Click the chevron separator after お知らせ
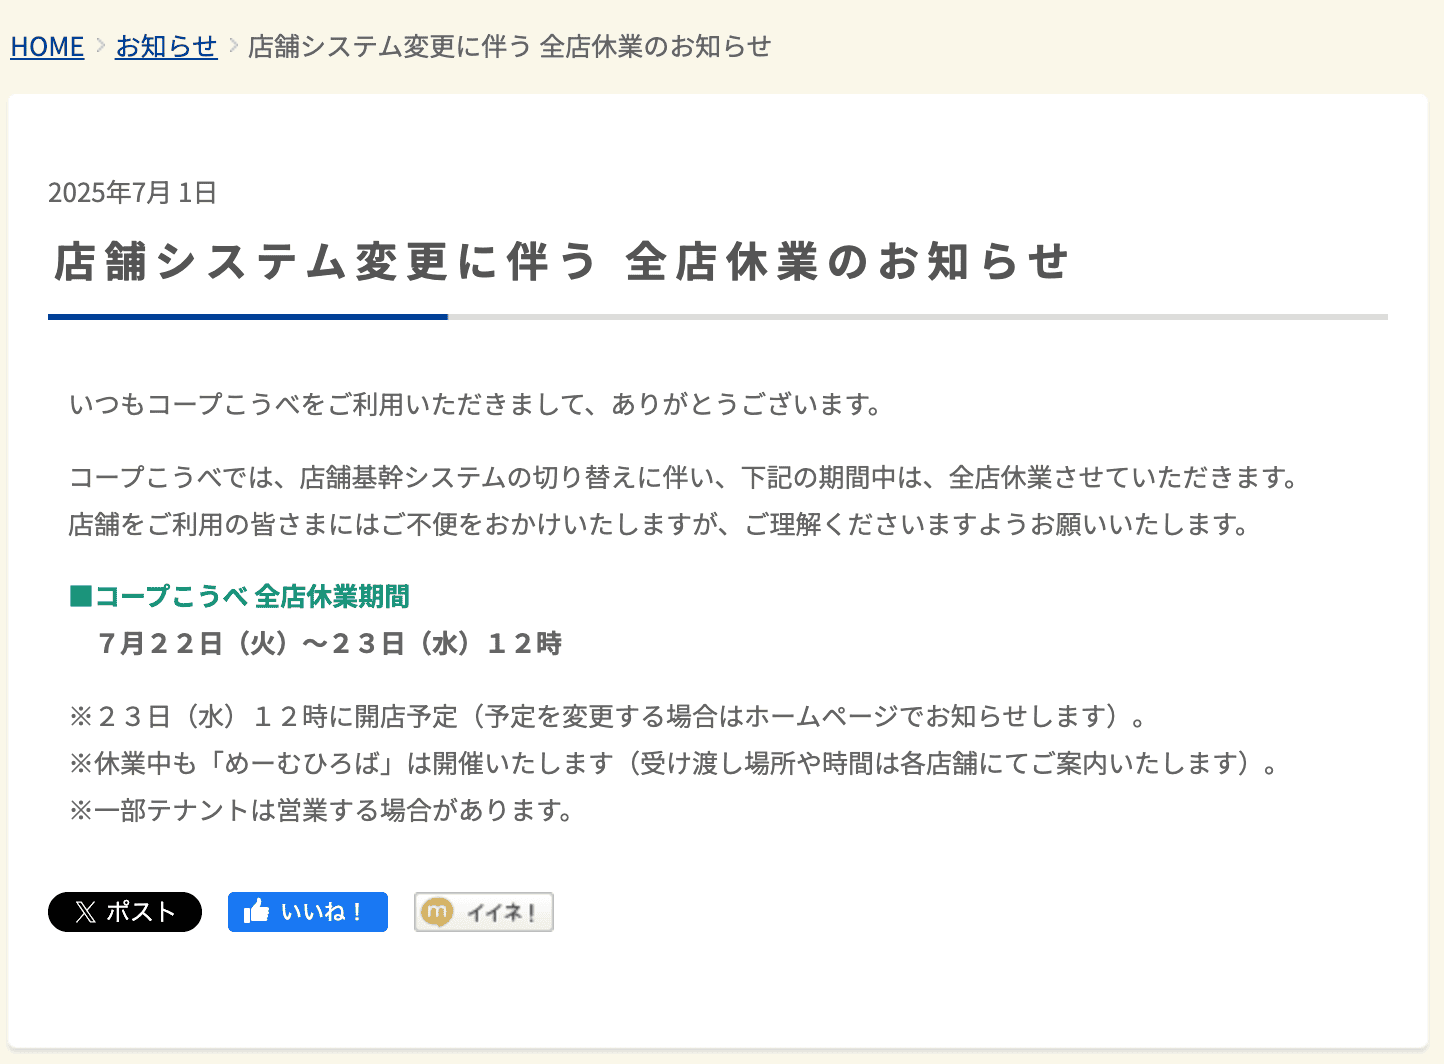 point(233,45)
